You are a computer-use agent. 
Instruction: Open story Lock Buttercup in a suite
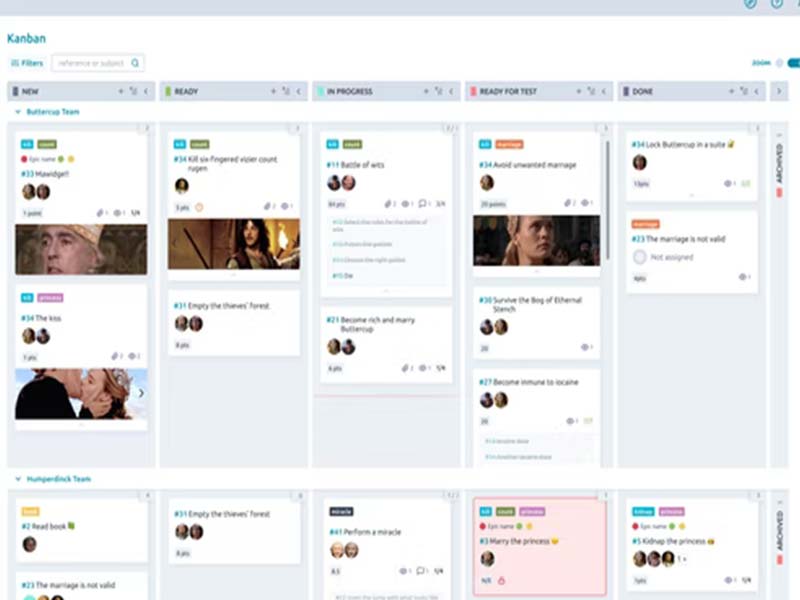[x=683, y=144]
